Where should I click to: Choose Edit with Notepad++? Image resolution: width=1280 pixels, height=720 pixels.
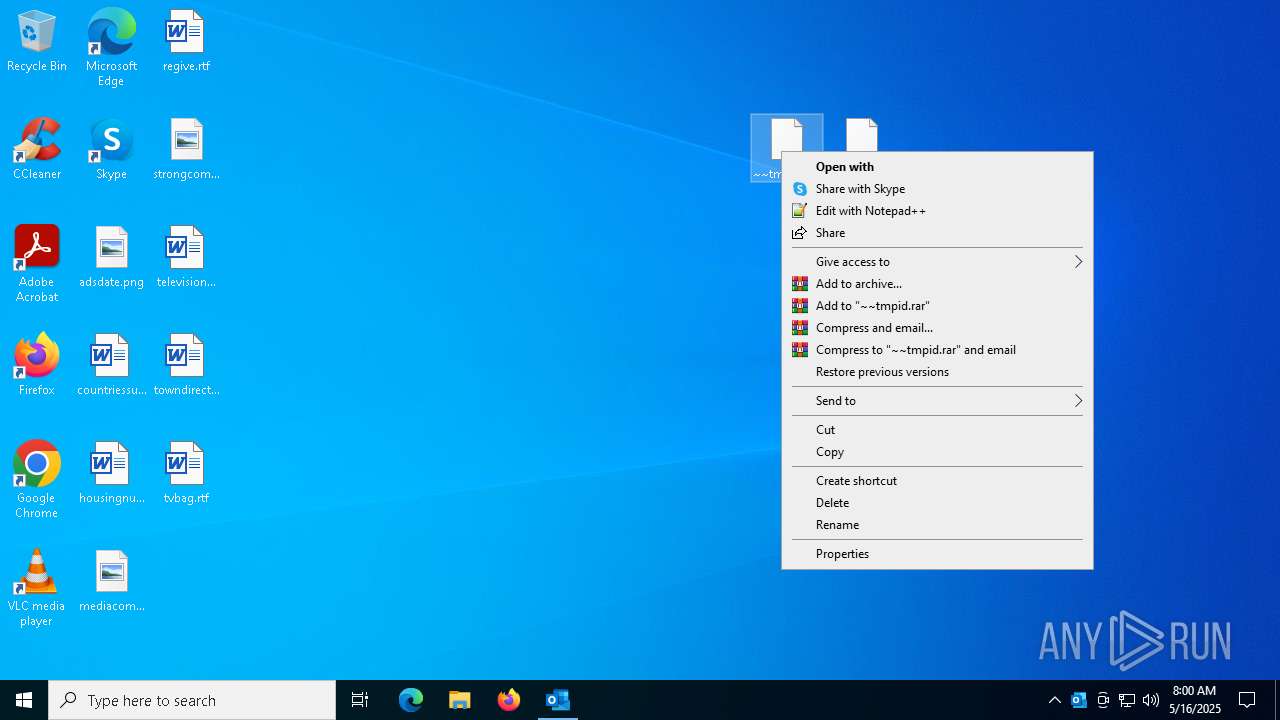coord(937,211)
